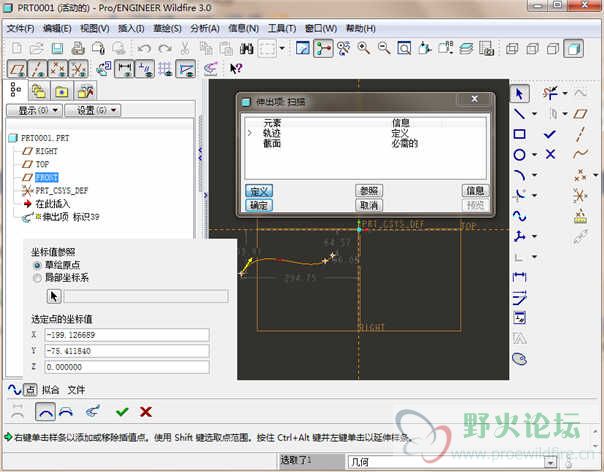
Task: Click the Redo arrow icon
Action: click(x=165, y=49)
